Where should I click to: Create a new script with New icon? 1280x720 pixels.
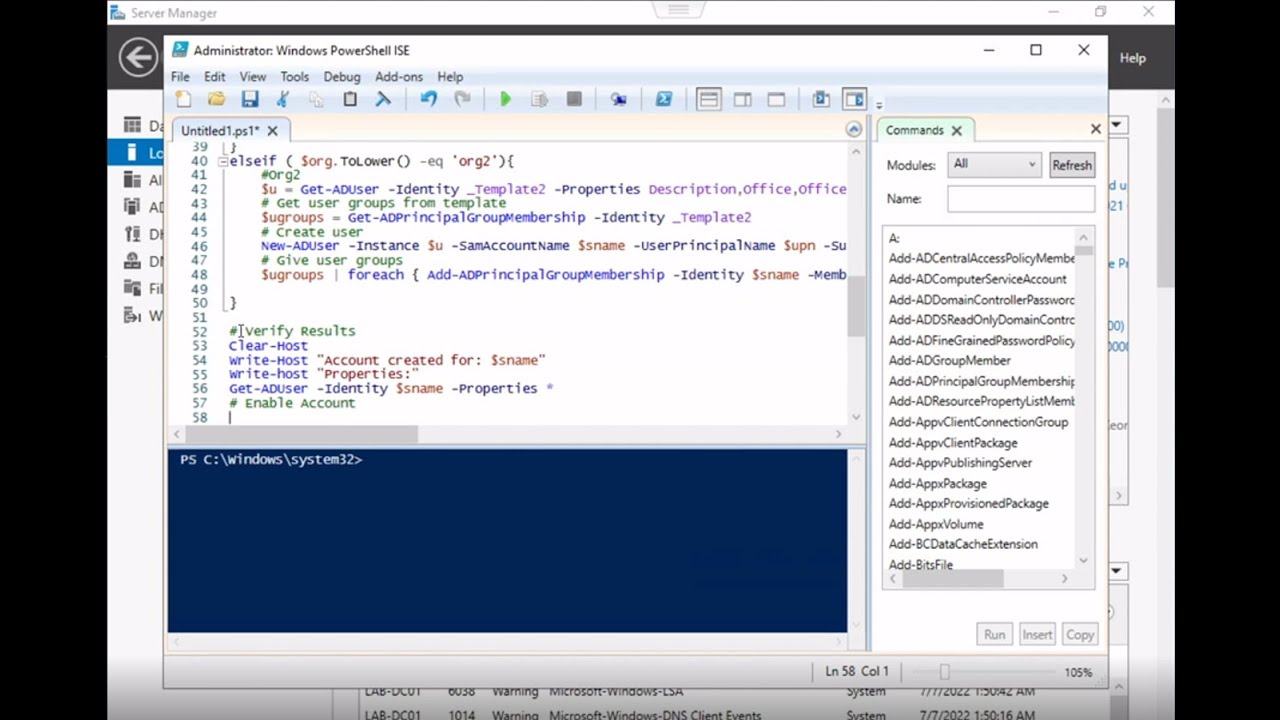point(183,99)
